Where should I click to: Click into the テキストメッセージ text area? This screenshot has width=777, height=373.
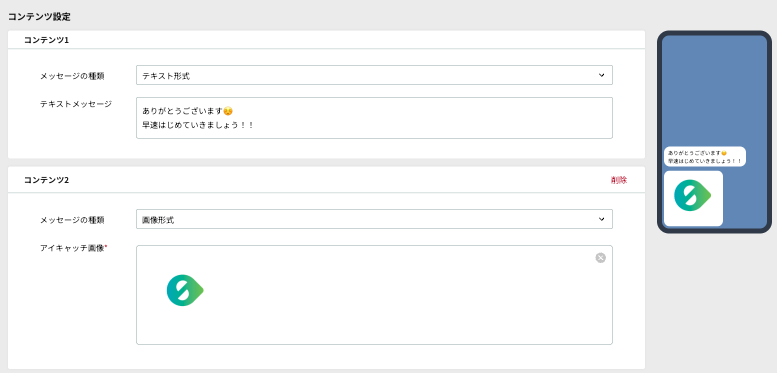tap(374, 118)
